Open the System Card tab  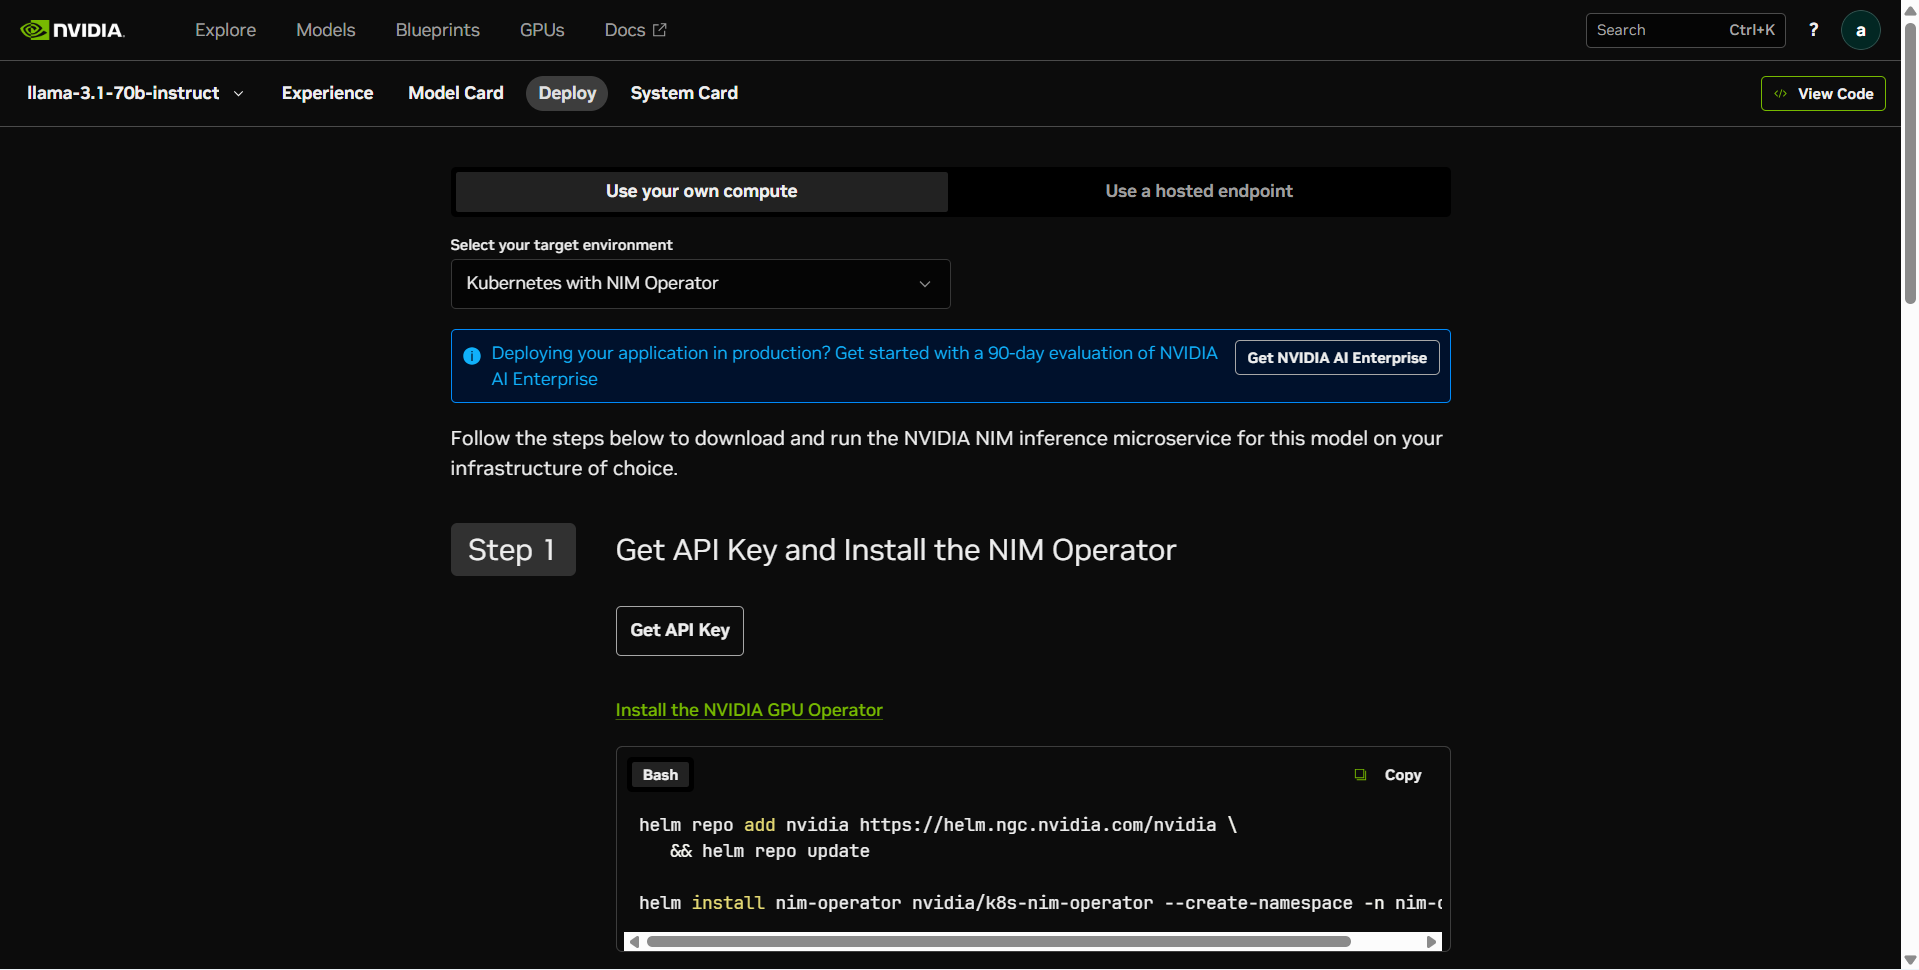pos(683,93)
